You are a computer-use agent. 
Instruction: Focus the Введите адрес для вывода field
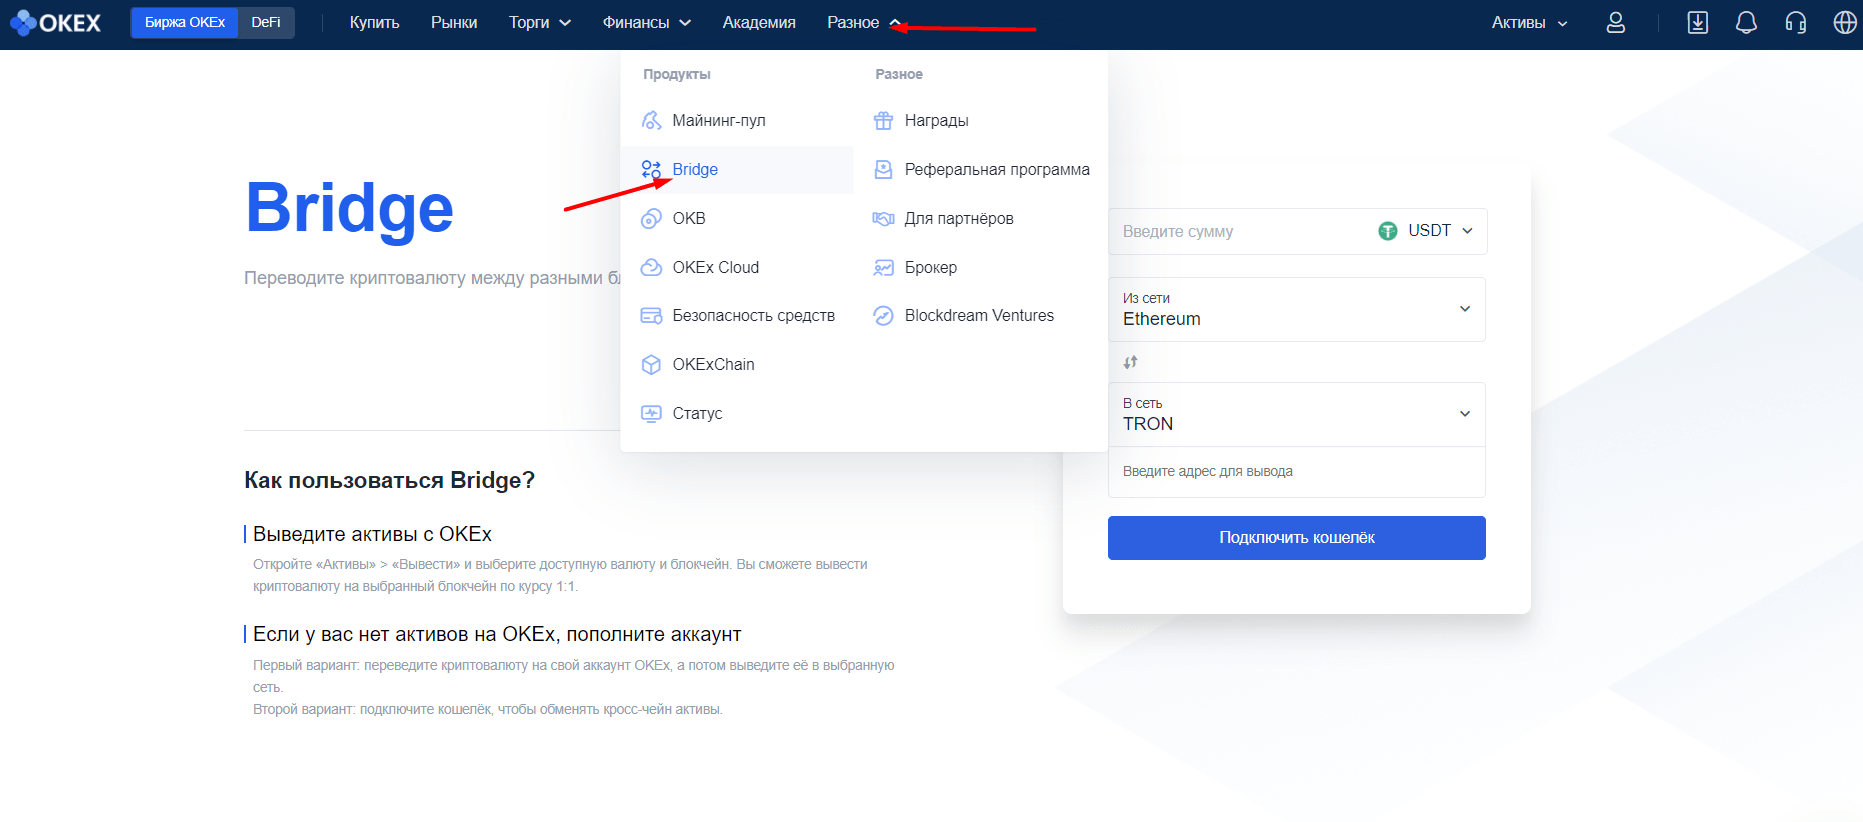click(x=1296, y=472)
